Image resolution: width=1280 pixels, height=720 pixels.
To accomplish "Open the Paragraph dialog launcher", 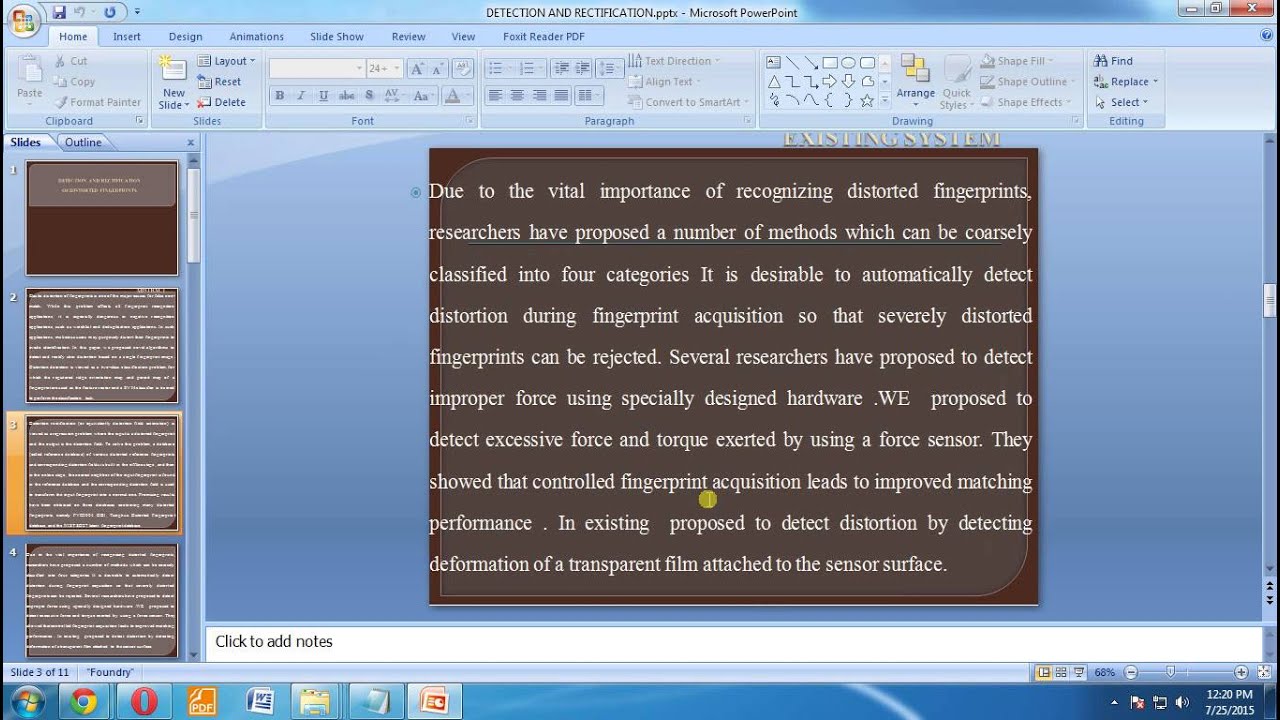I will click(747, 121).
